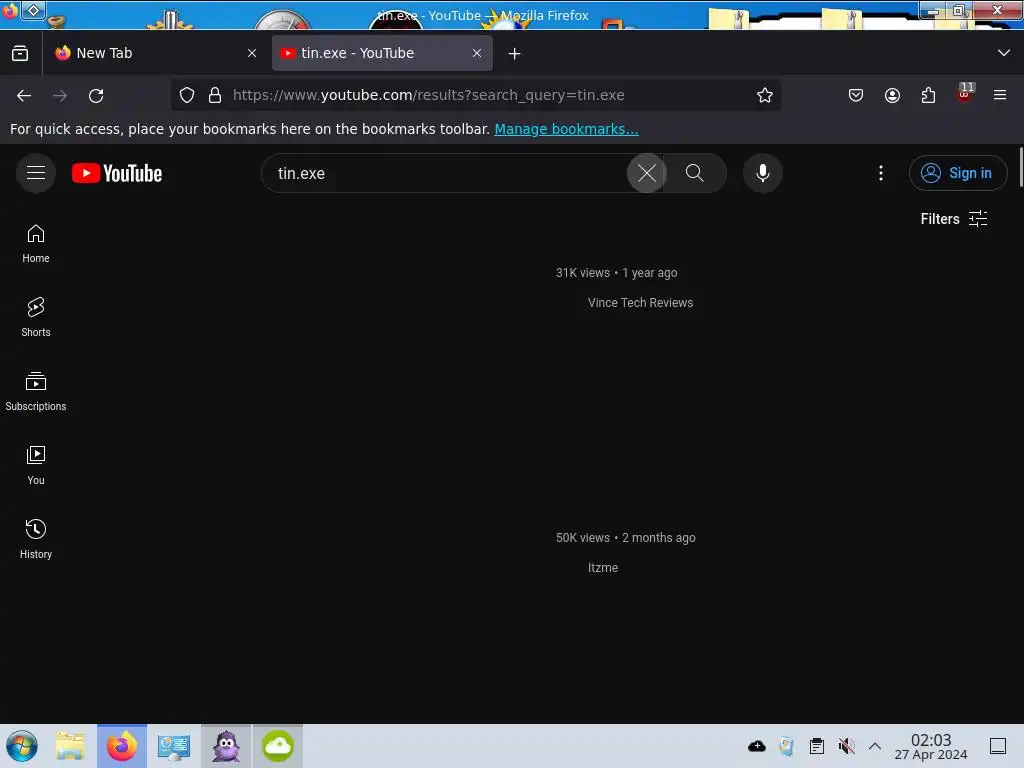Go back to the previous page
Image resolution: width=1024 pixels, height=768 pixels.
pos(24,95)
